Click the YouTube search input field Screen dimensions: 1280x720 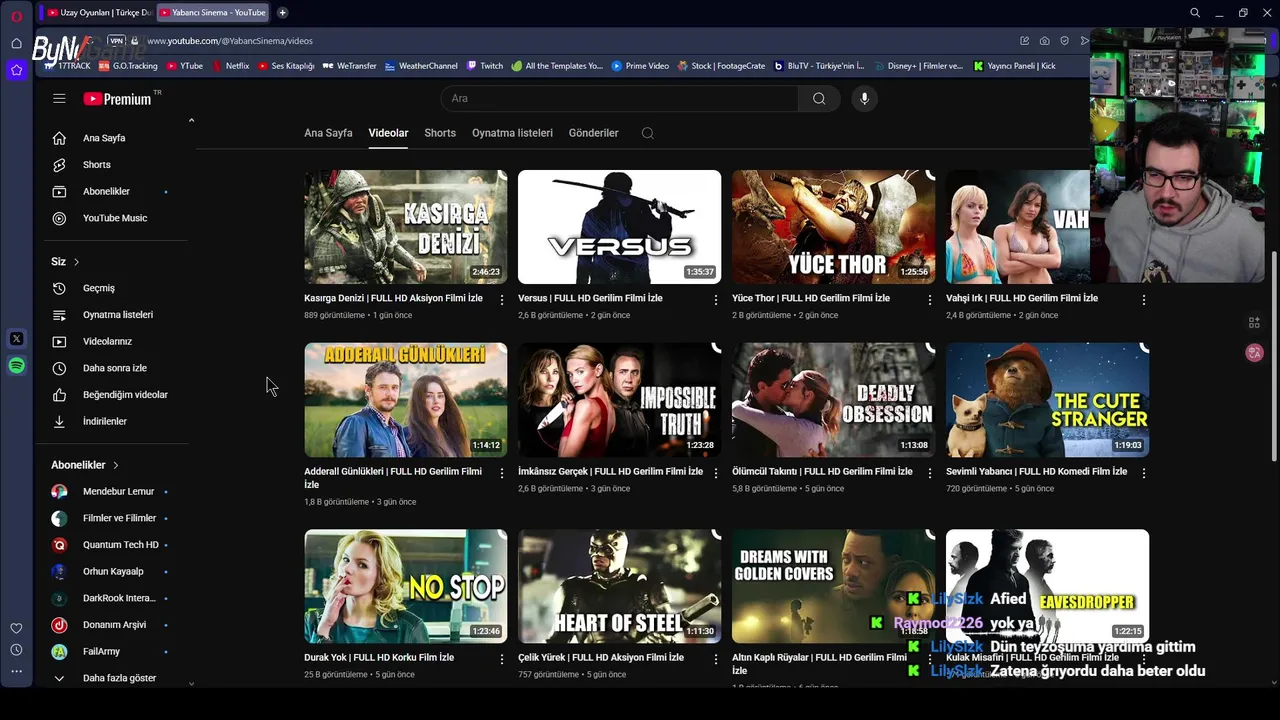click(x=620, y=98)
